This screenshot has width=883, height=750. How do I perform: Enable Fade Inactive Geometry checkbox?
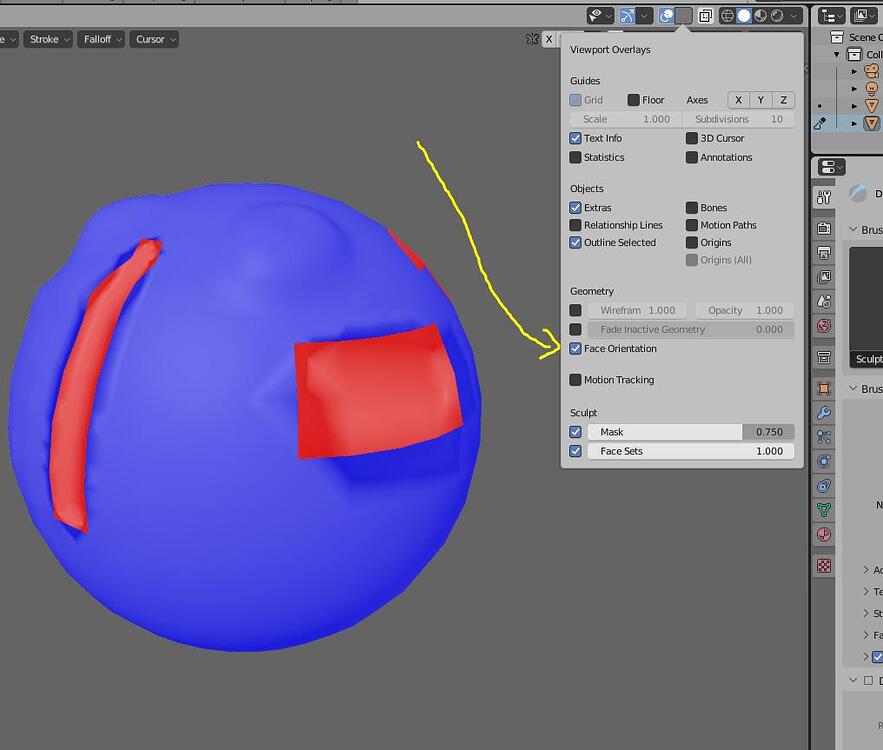[x=575, y=329]
